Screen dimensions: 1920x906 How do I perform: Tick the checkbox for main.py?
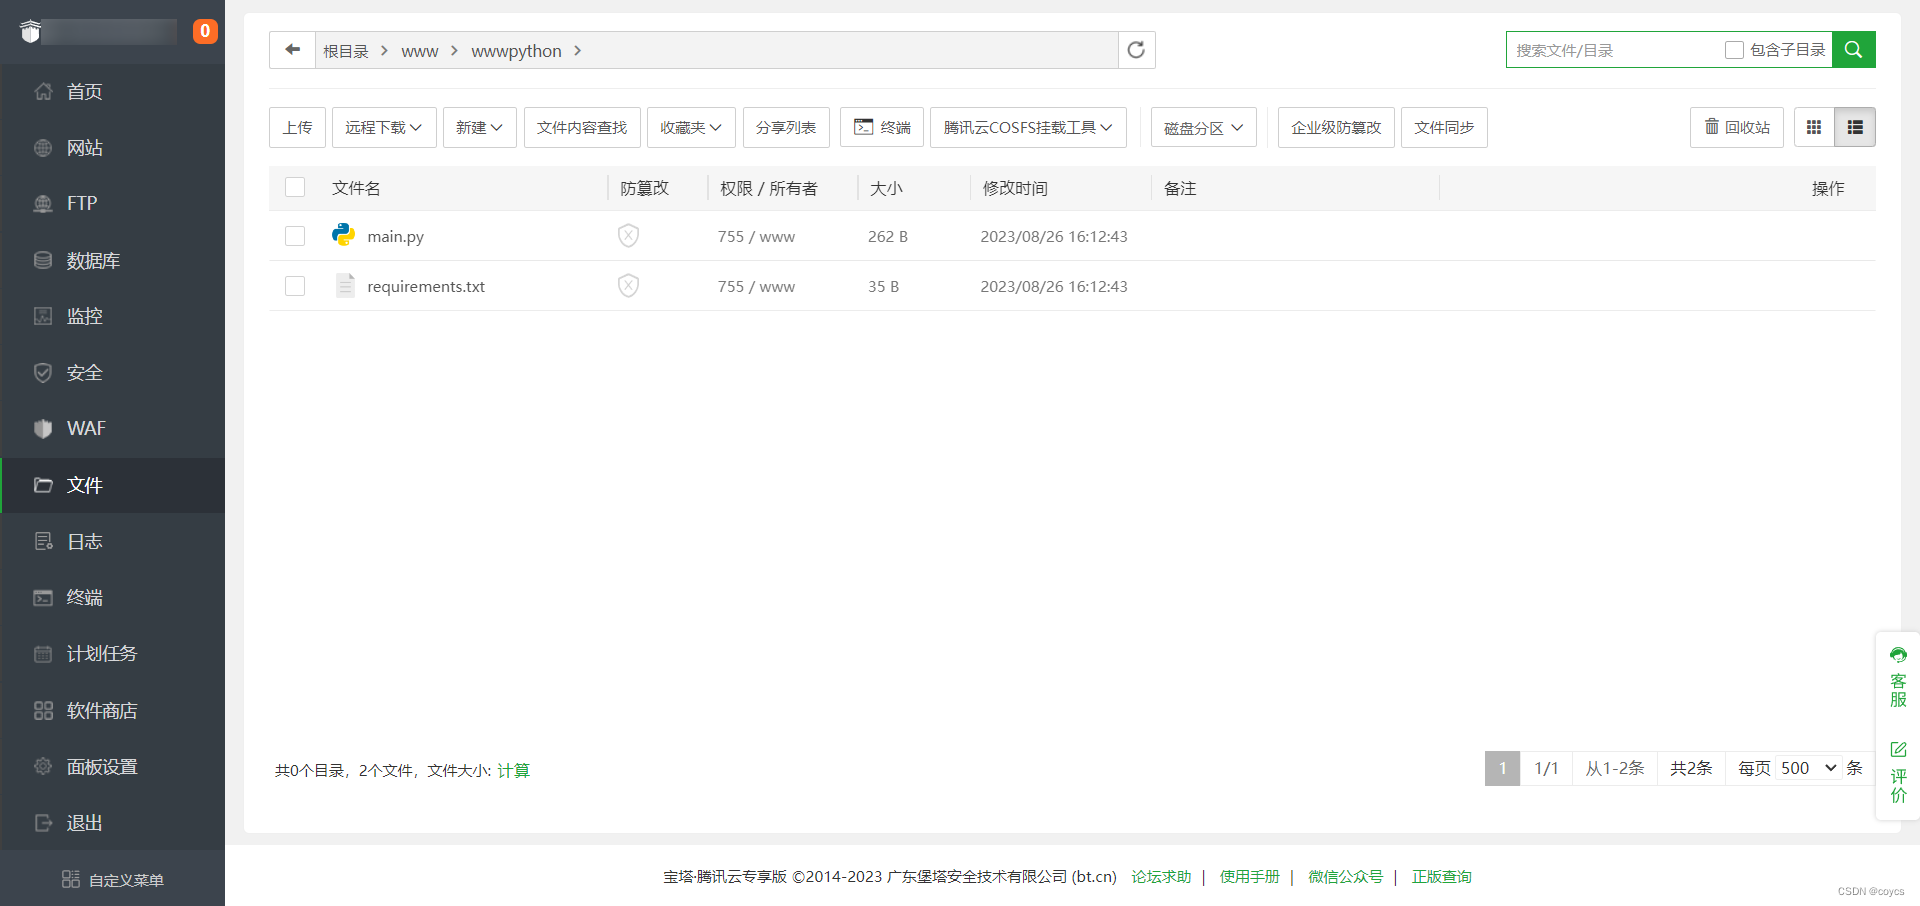pos(295,236)
